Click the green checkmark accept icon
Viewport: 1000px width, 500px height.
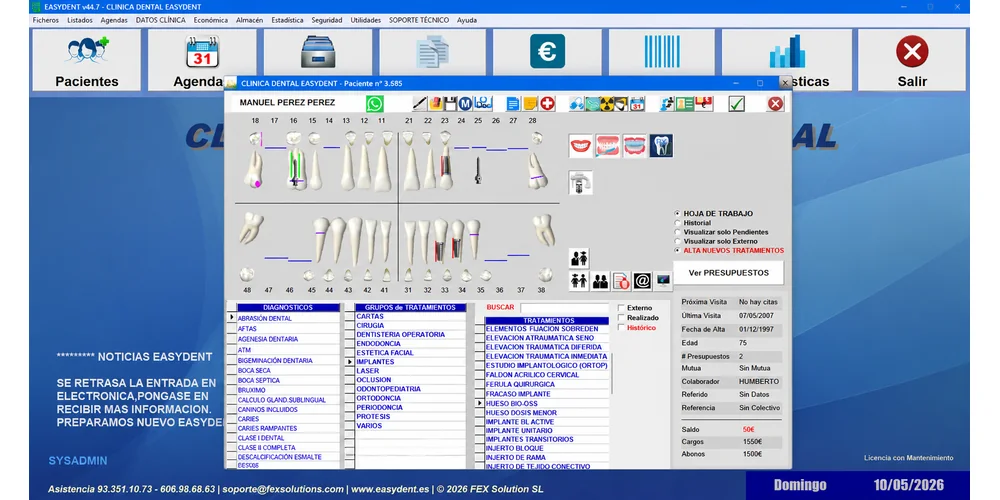coord(737,103)
